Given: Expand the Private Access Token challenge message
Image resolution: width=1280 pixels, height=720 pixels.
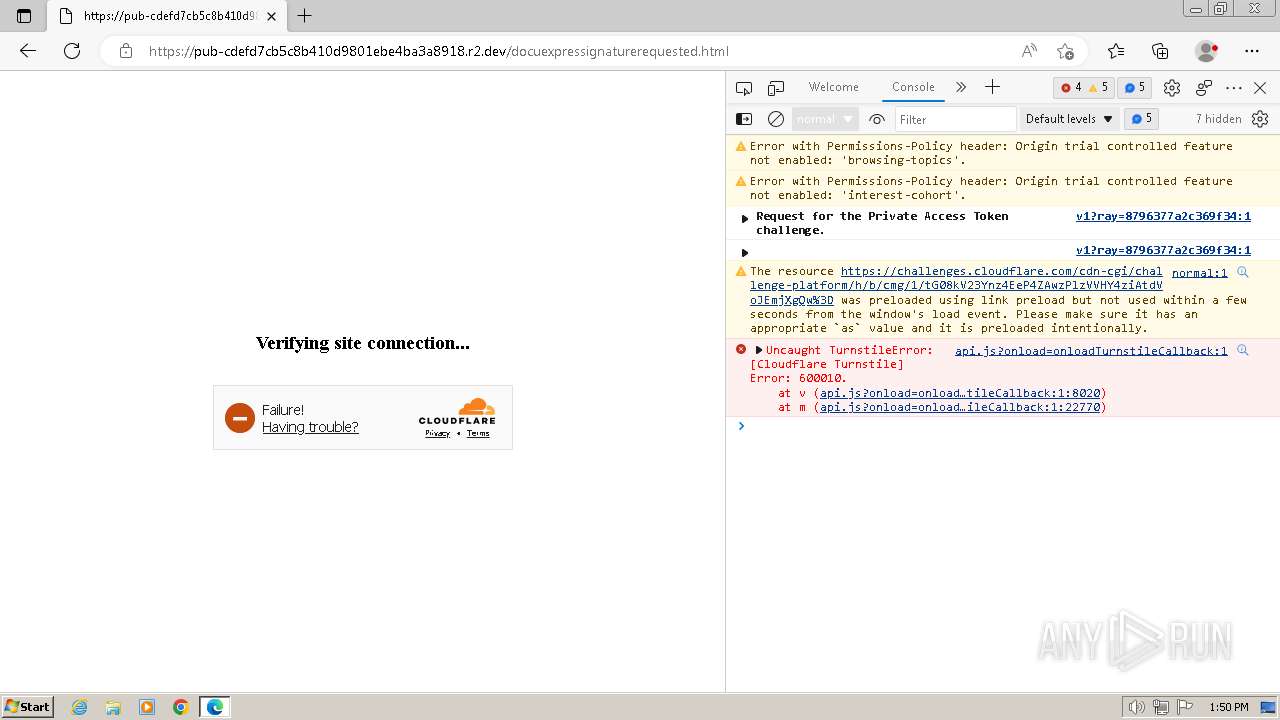Looking at the screenshot, I should point(745,218).
